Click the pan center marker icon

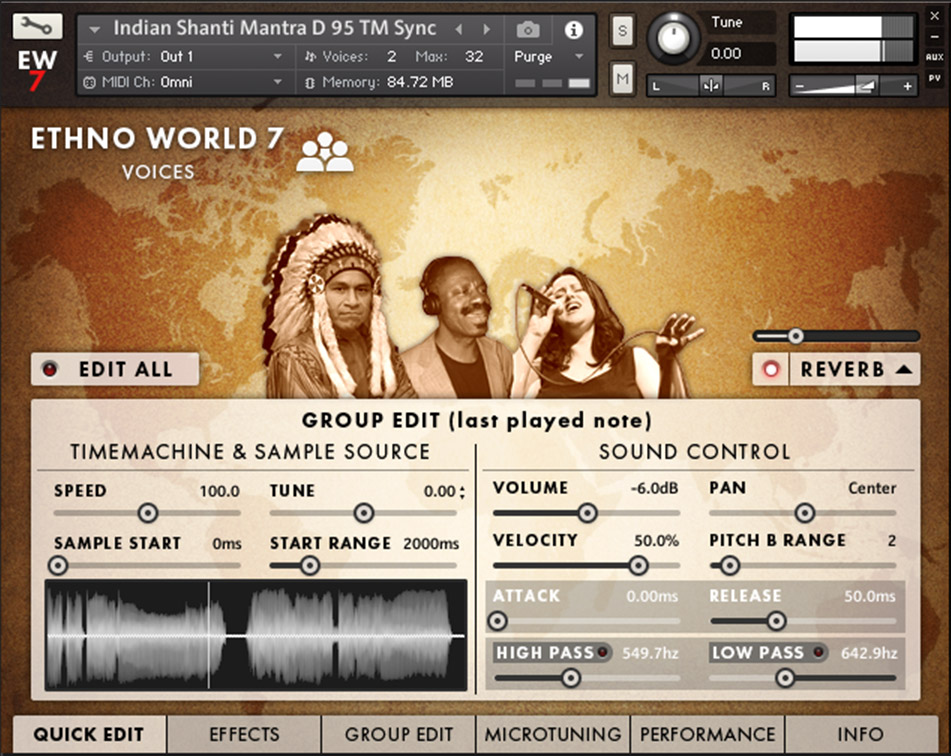point(711,86)
